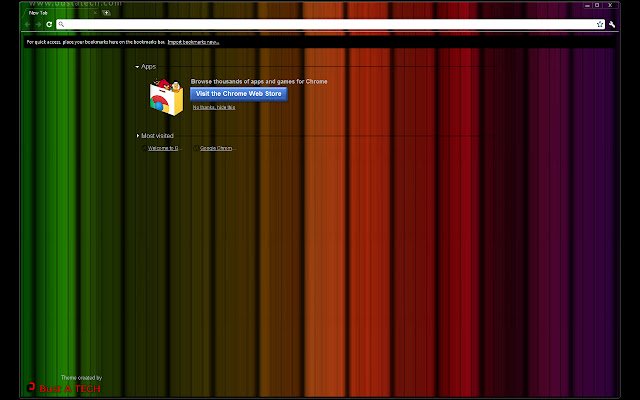
Task: Bookmark this page with the star icon
Action: click(x=600, y=24)
